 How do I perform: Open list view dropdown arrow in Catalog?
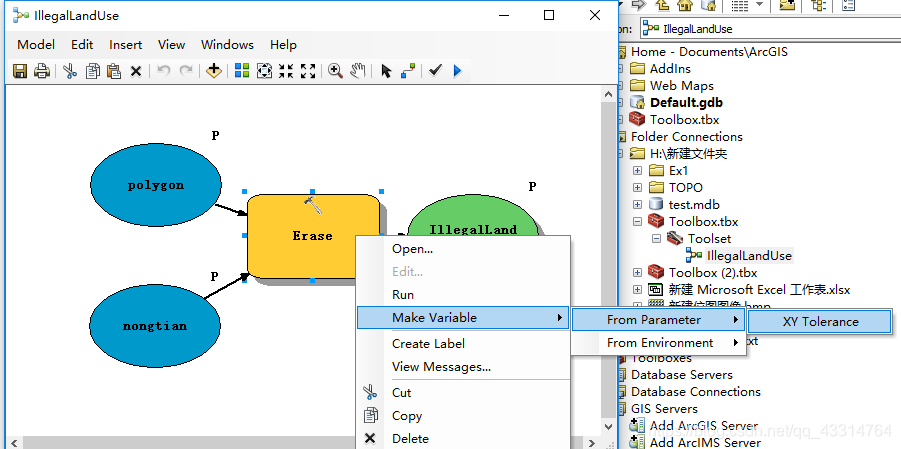pyautogui.click(x=759, y=5)
